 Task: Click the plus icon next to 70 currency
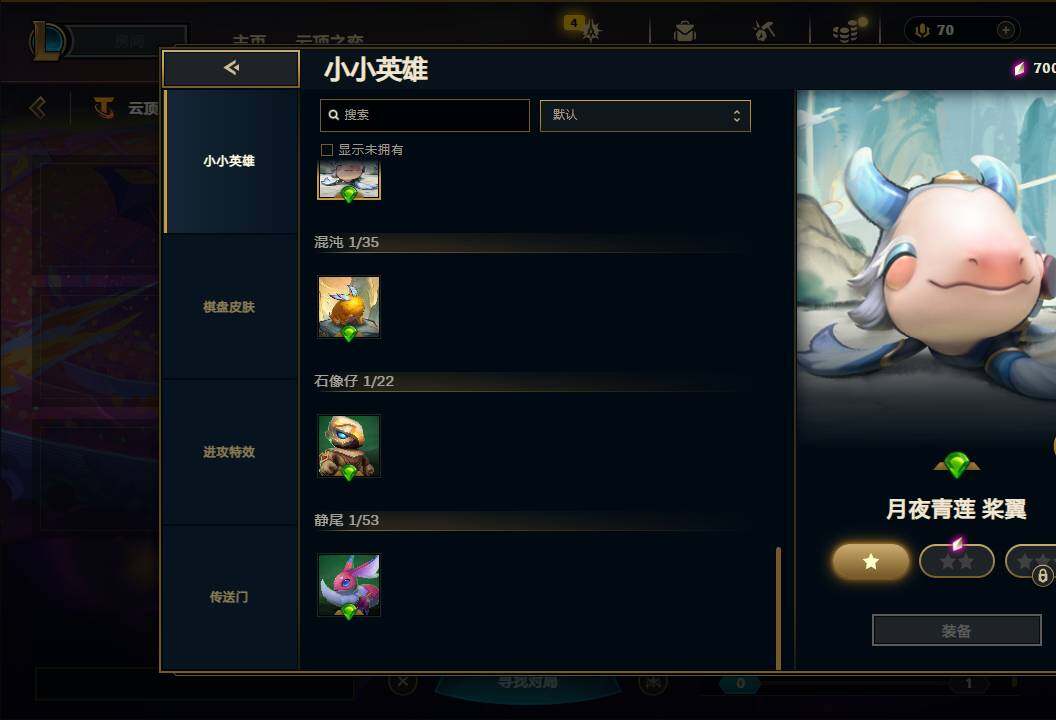coord(1005,30)
